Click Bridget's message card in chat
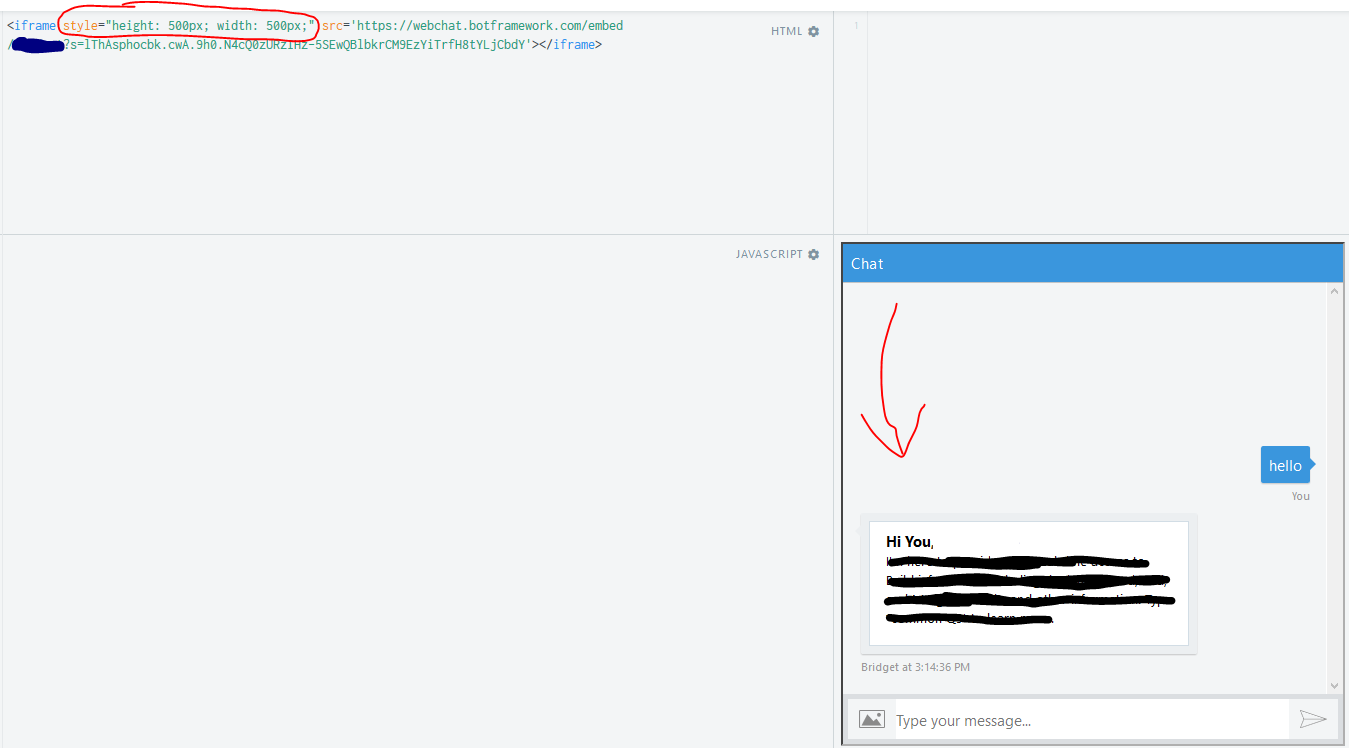The image size is (1349, 748). (1028, 585)
